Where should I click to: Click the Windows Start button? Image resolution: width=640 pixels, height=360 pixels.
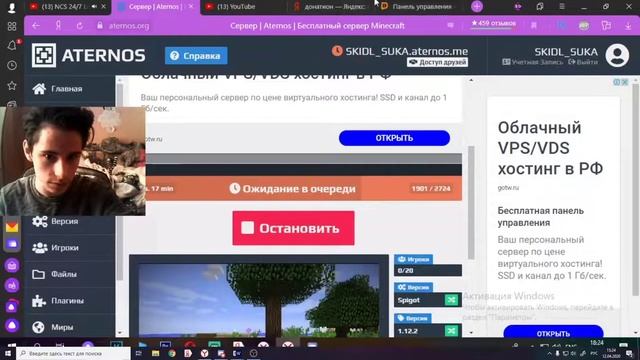pos(8,353)
